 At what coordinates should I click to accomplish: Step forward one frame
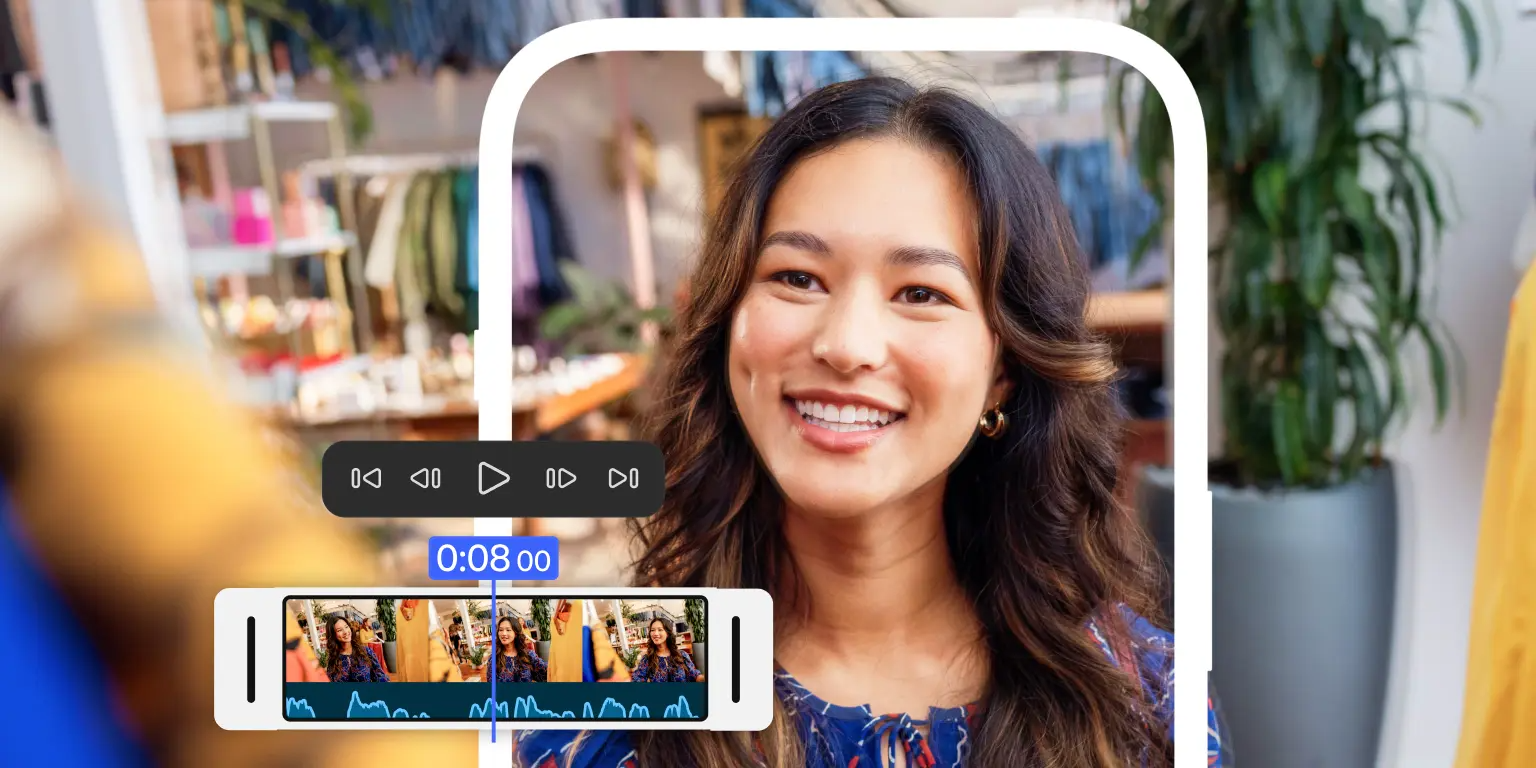561,479
